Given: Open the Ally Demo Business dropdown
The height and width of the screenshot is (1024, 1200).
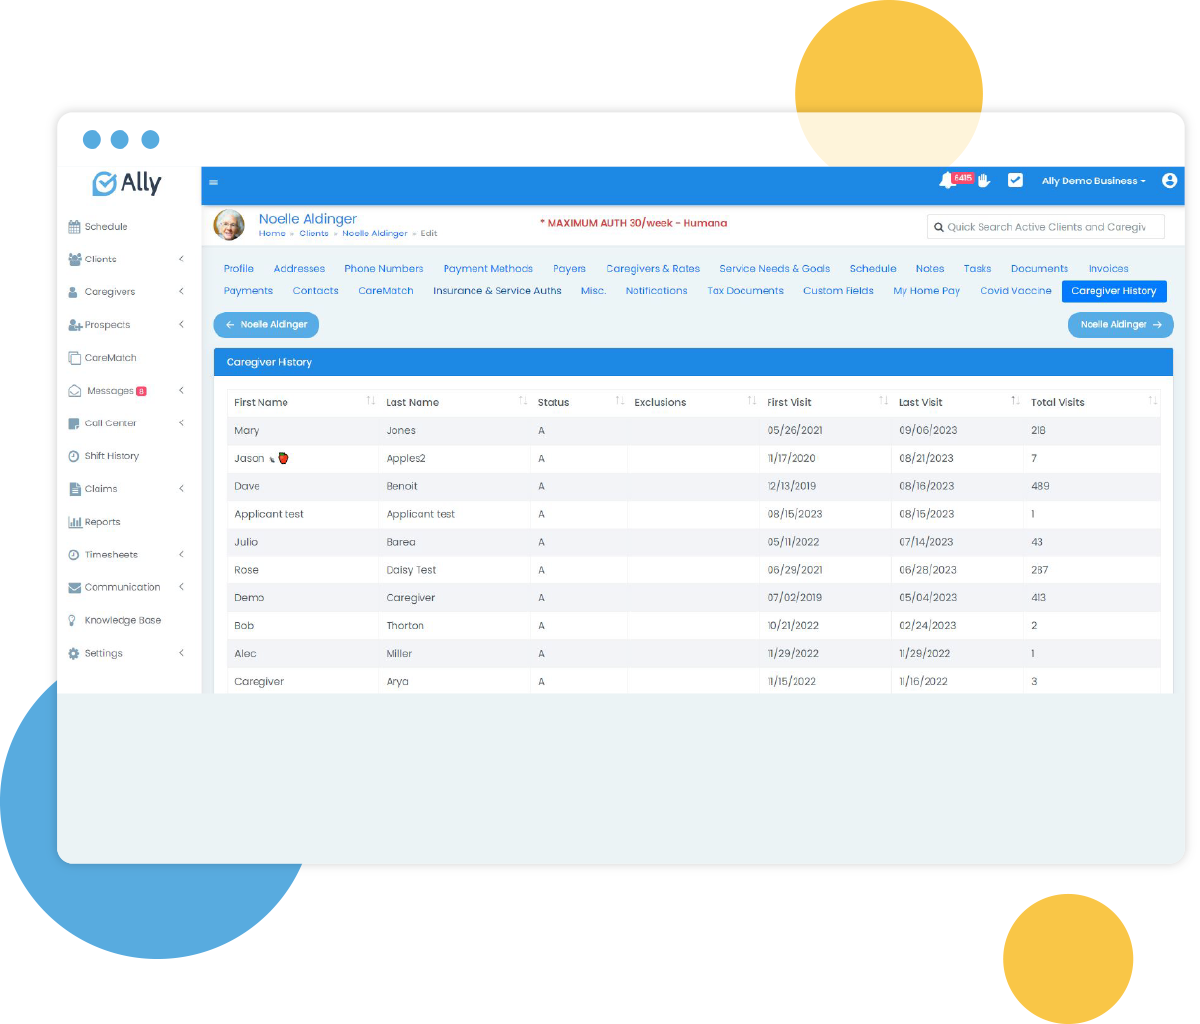Looking at the screenshot, I should (1093, 181).
